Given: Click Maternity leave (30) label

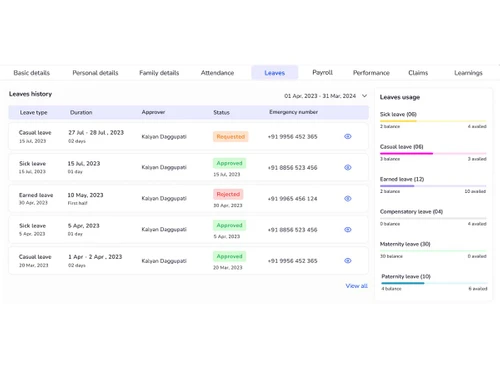Looking at the screenshot, I should [x=405, y=244].
